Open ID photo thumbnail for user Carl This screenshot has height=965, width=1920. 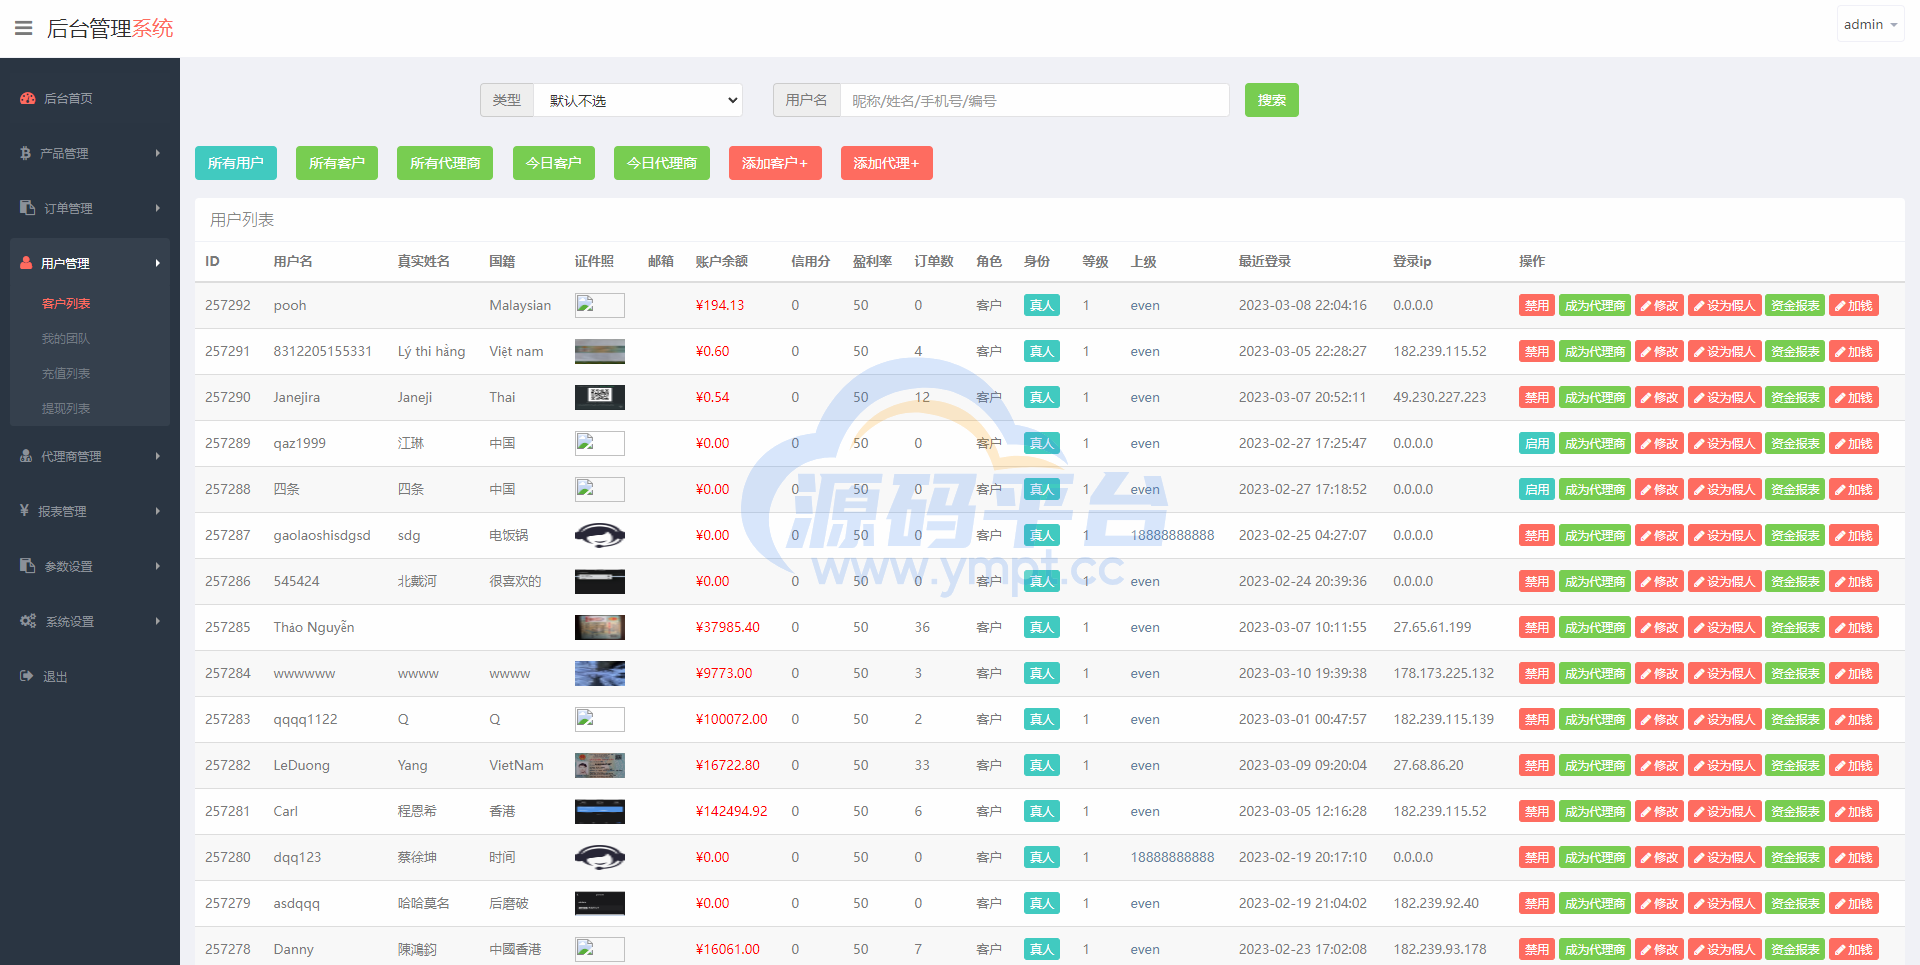(600, 811)
